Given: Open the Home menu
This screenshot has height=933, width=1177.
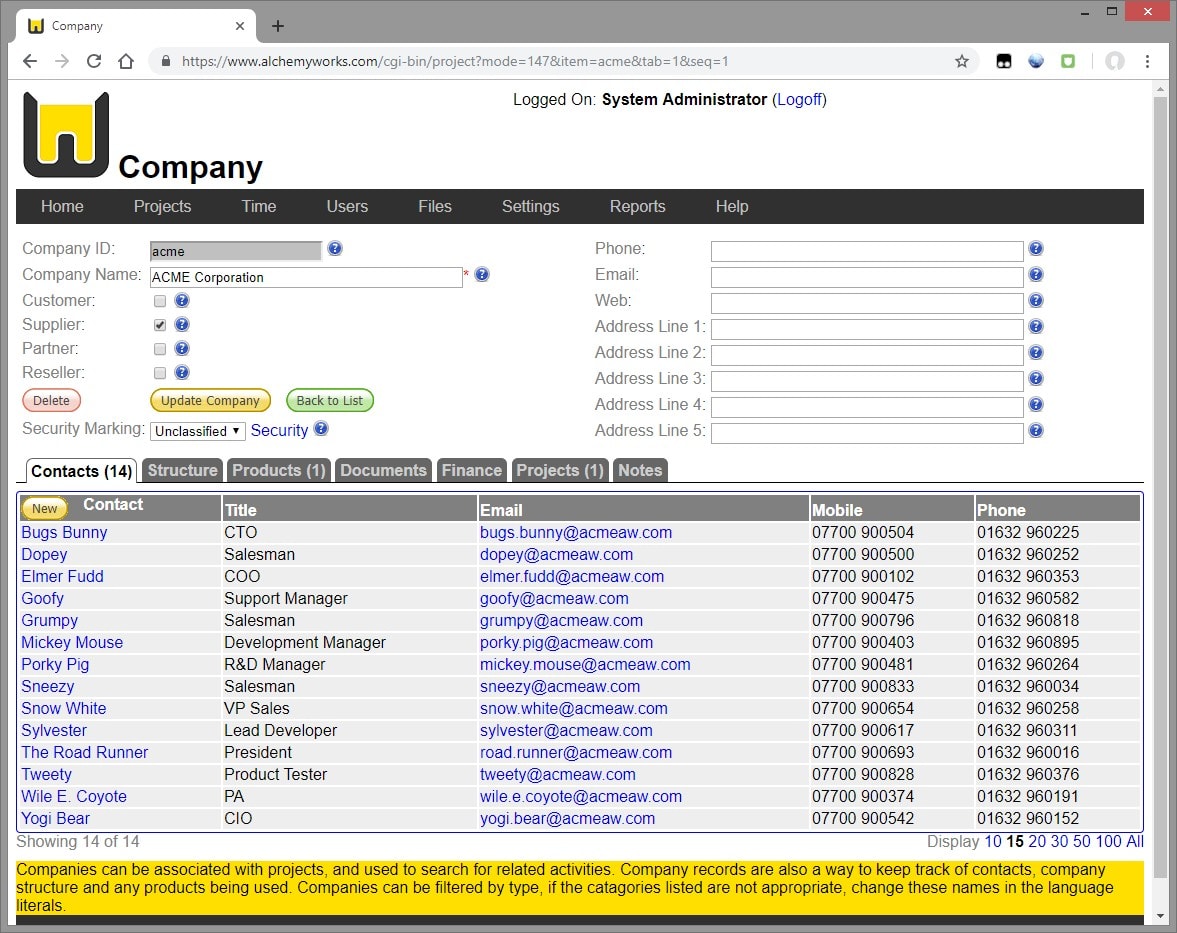Looking at the screenshot, I should 62,206.
